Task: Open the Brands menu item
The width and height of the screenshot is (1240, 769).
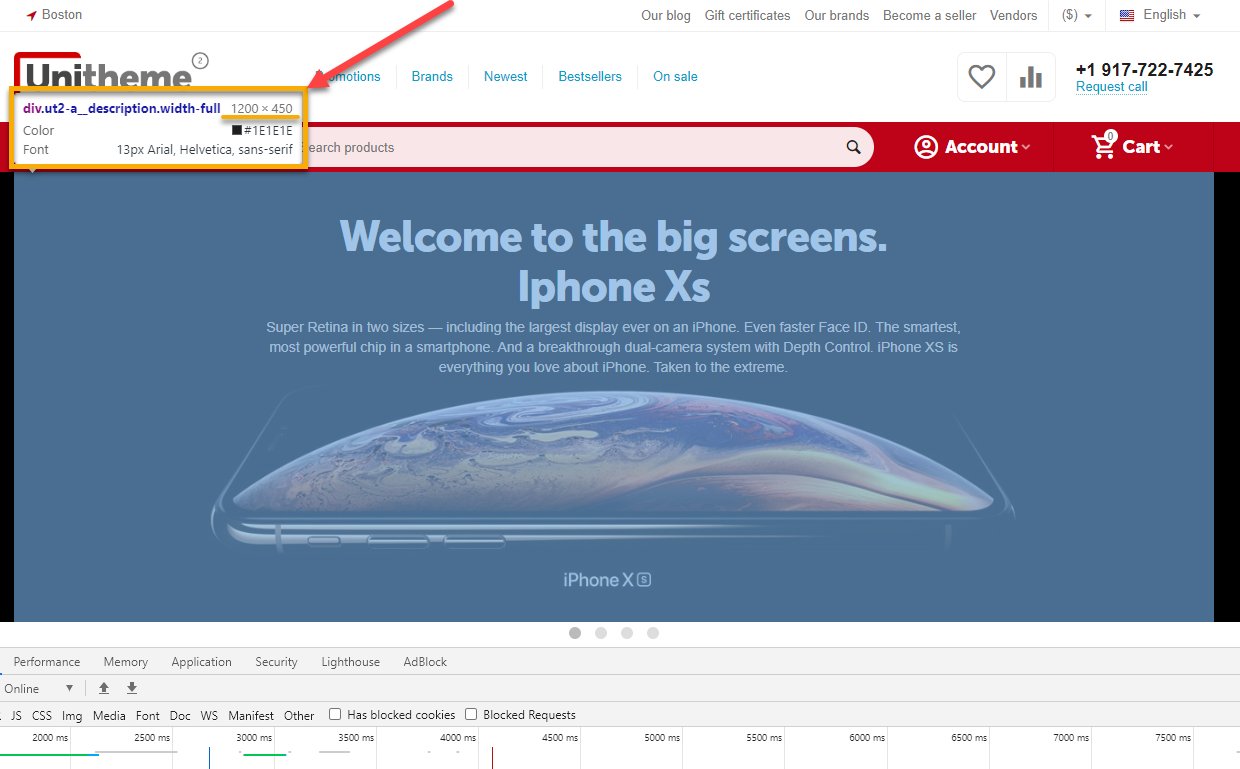Action: 432,76
